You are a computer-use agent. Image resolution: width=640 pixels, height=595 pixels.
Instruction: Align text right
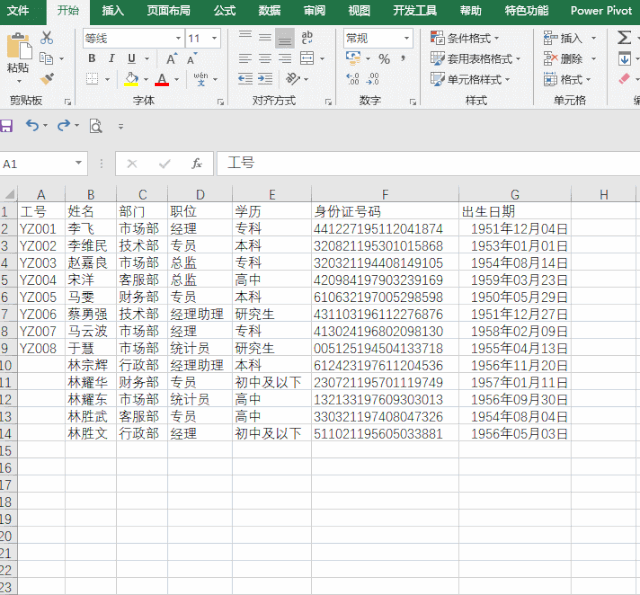[x=285, y=59]
